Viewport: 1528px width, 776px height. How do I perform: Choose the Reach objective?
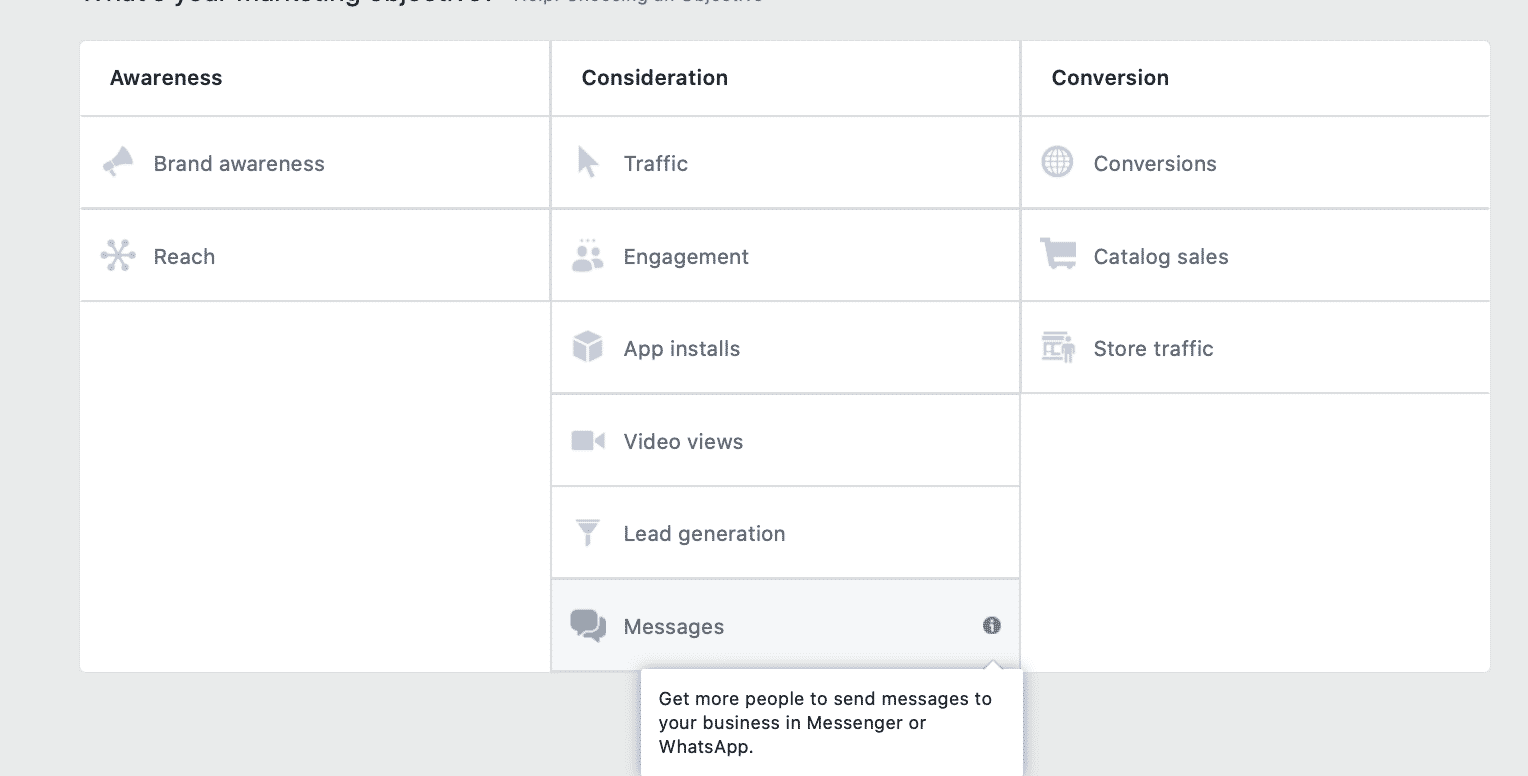[315, 256]
